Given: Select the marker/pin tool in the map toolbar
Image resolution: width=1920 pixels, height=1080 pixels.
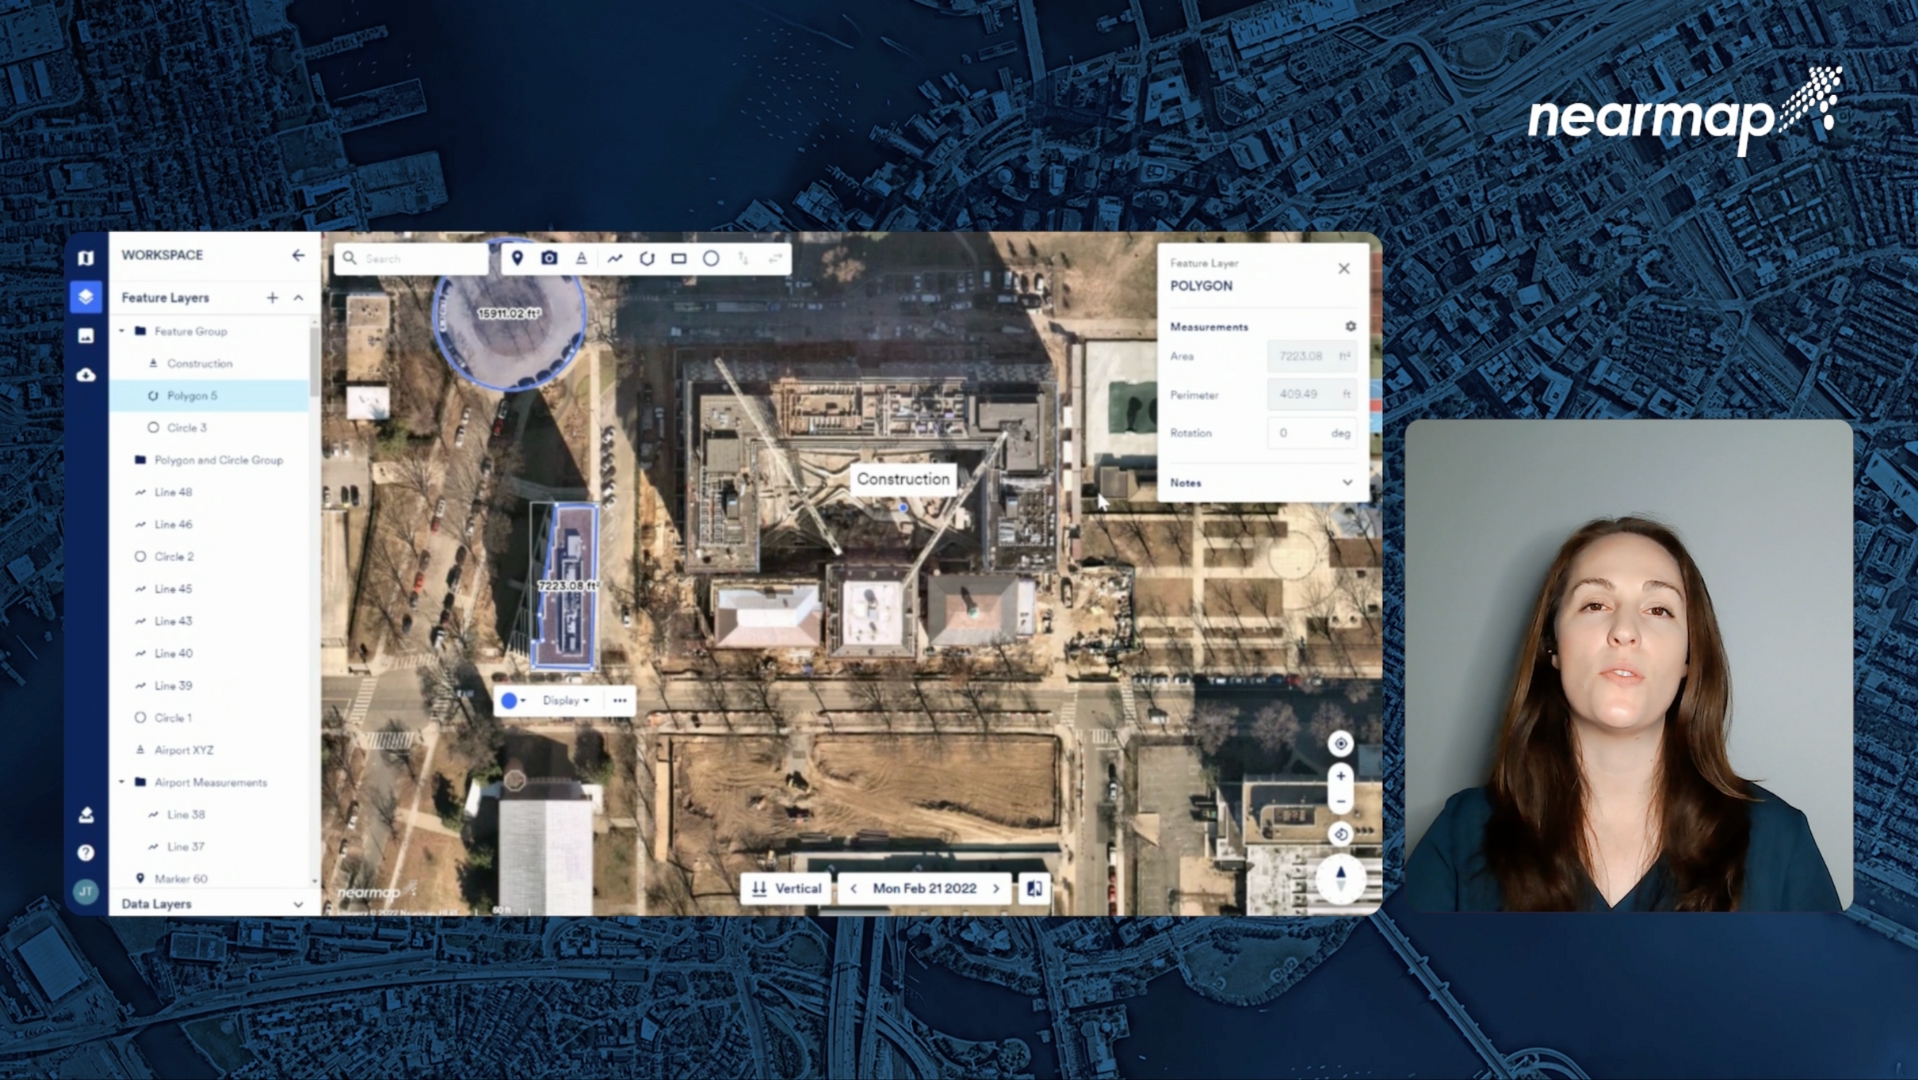Looking at the screenshot, I should (517, 258).
